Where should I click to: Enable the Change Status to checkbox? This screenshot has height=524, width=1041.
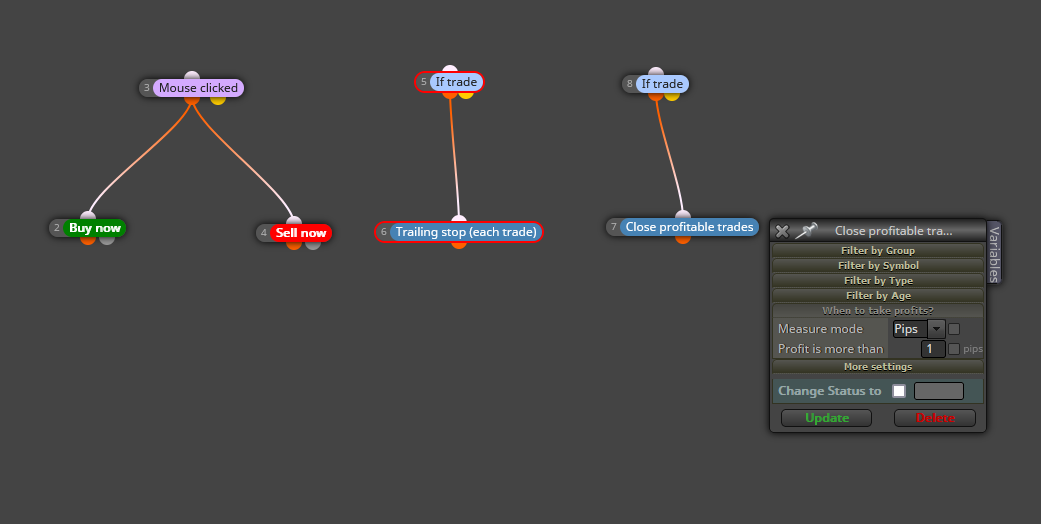[898, 391]
